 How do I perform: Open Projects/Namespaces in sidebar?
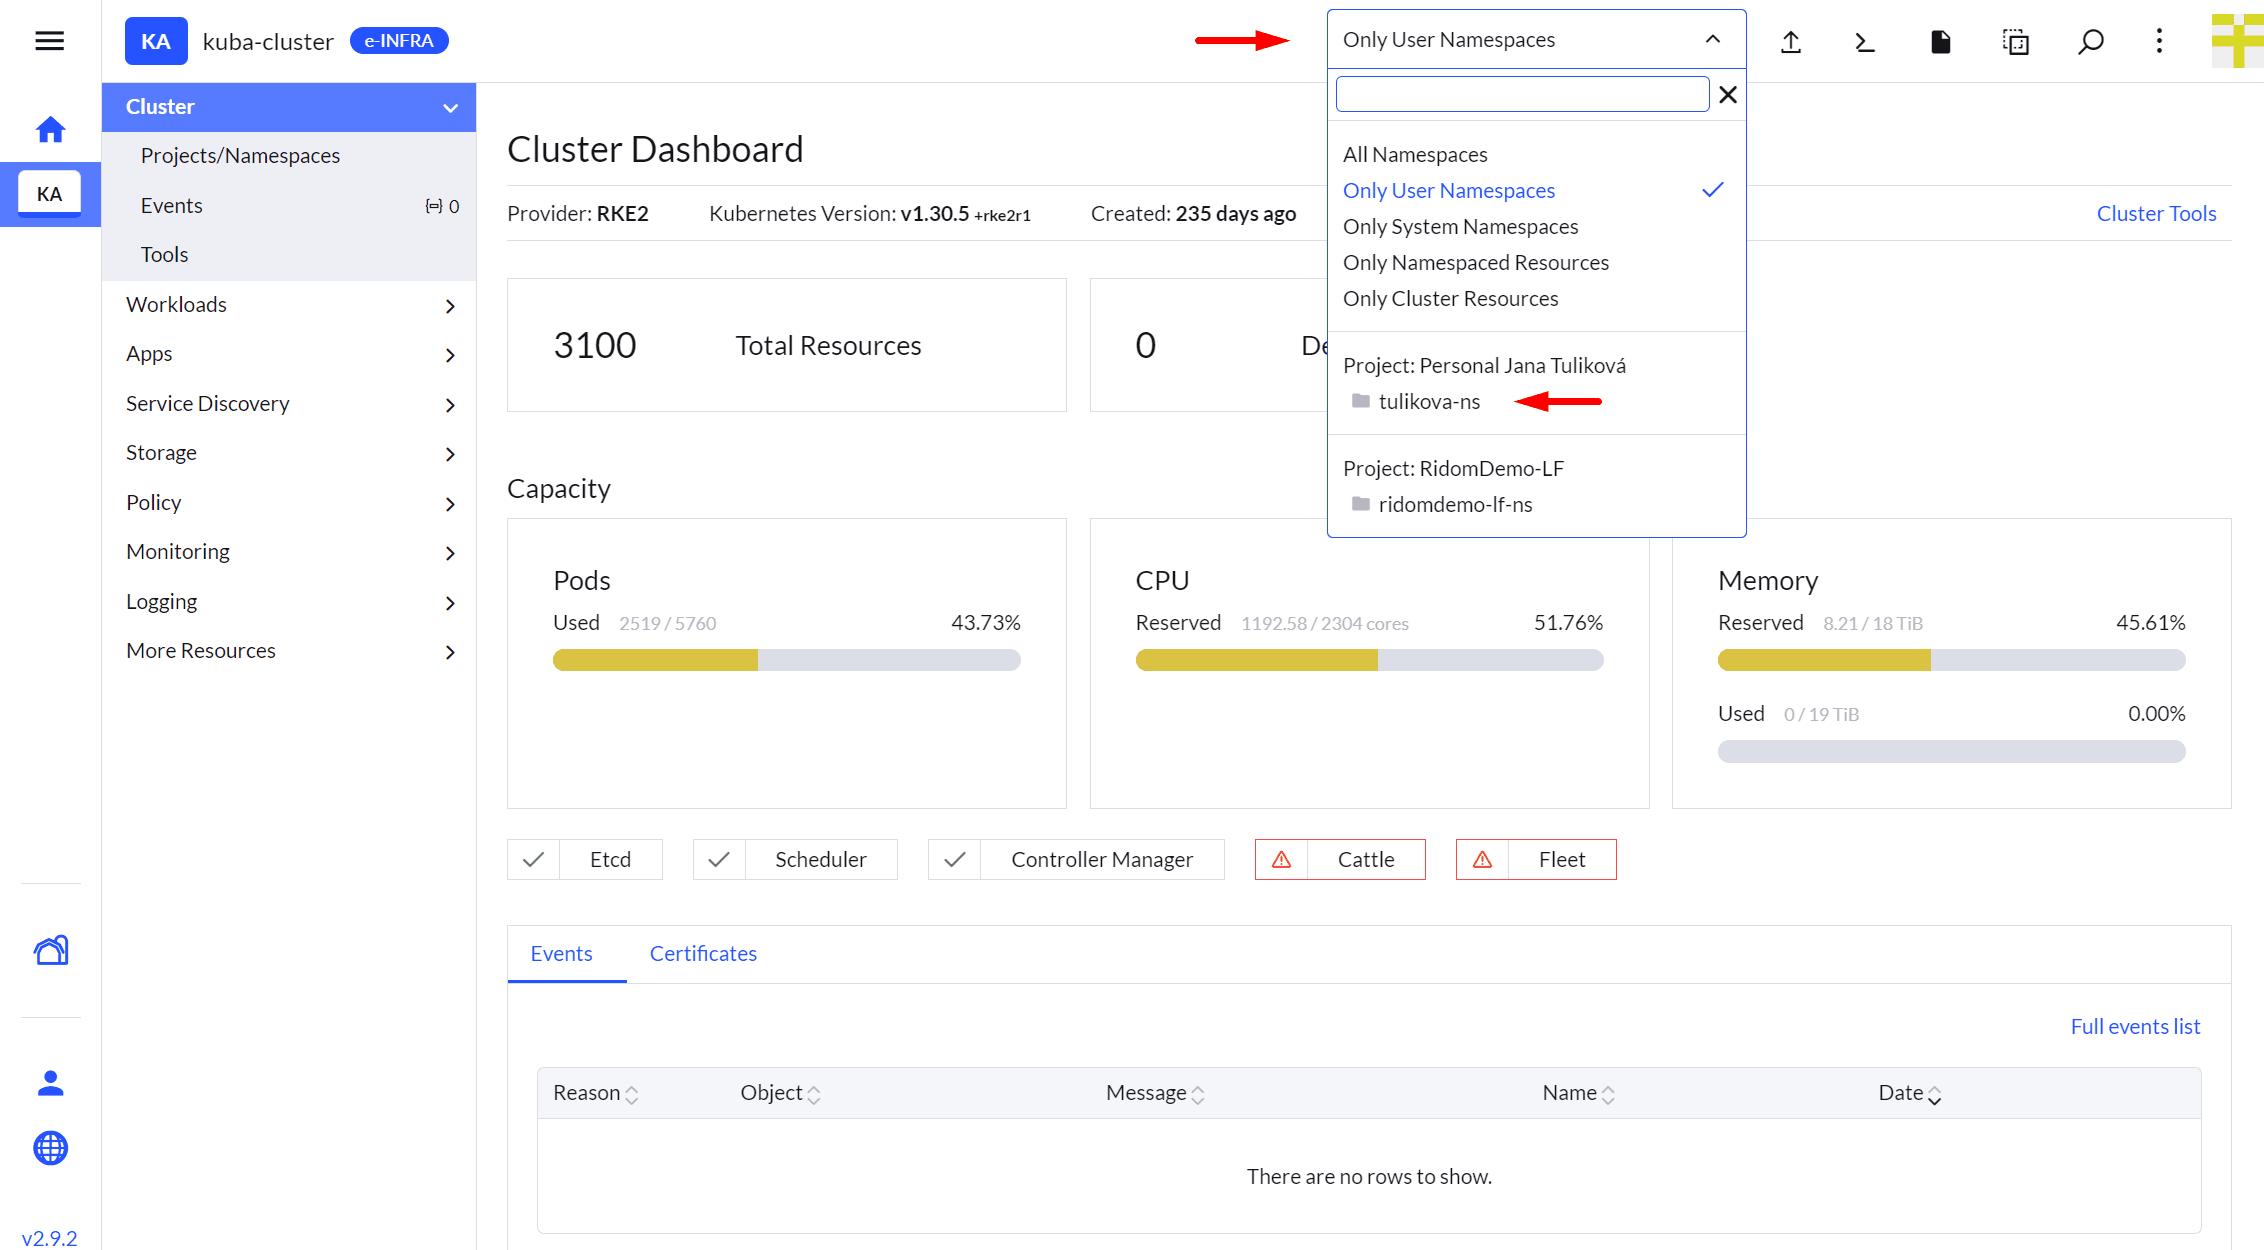[240, 156]
